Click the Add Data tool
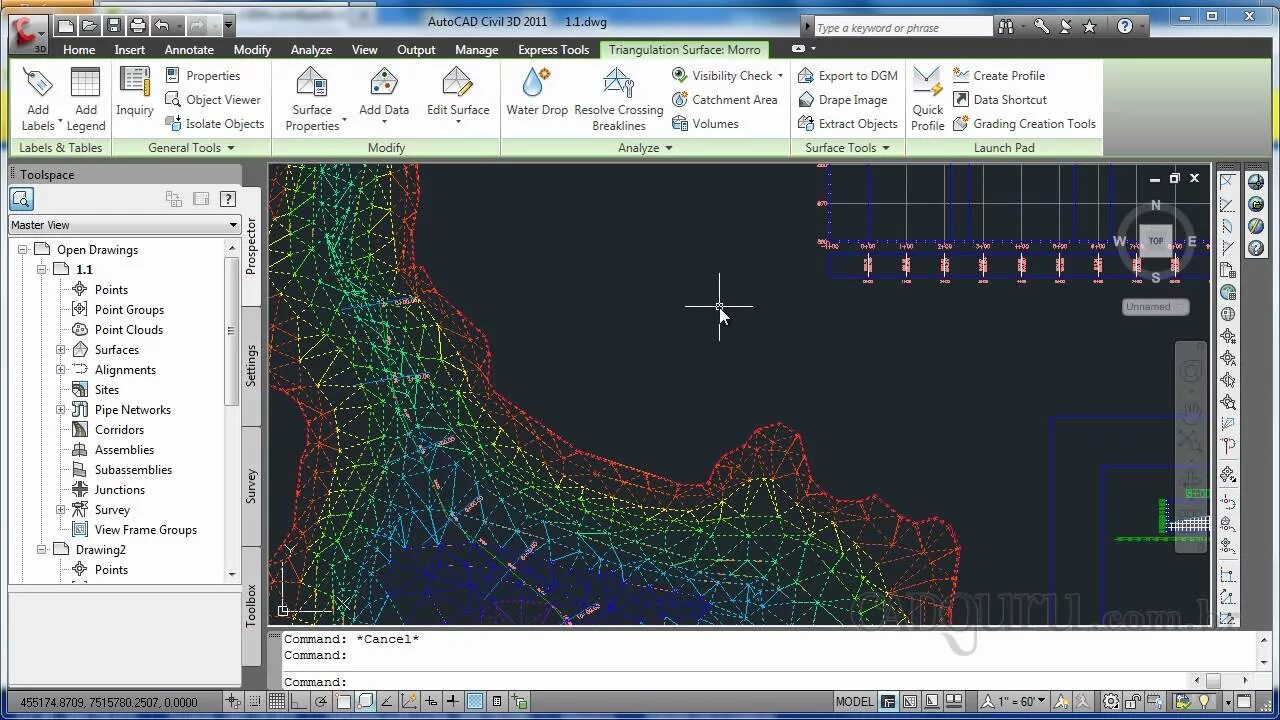The image size is (1280, 720). point(384,97)
